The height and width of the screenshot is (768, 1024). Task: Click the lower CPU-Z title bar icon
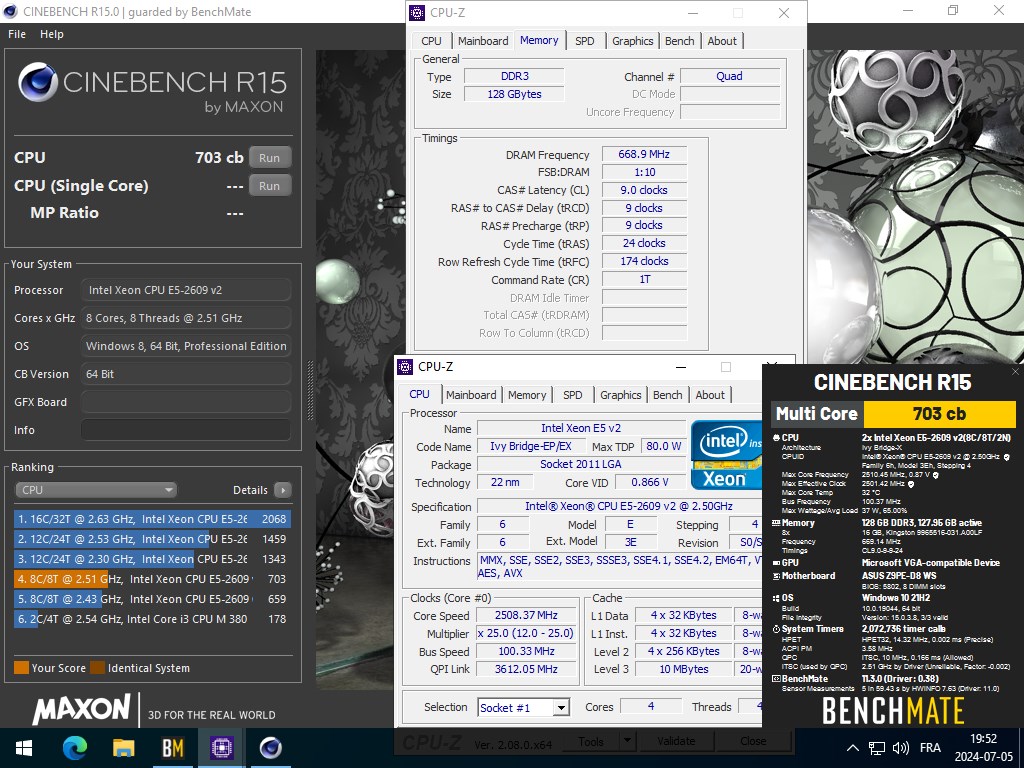coord(405,366)
